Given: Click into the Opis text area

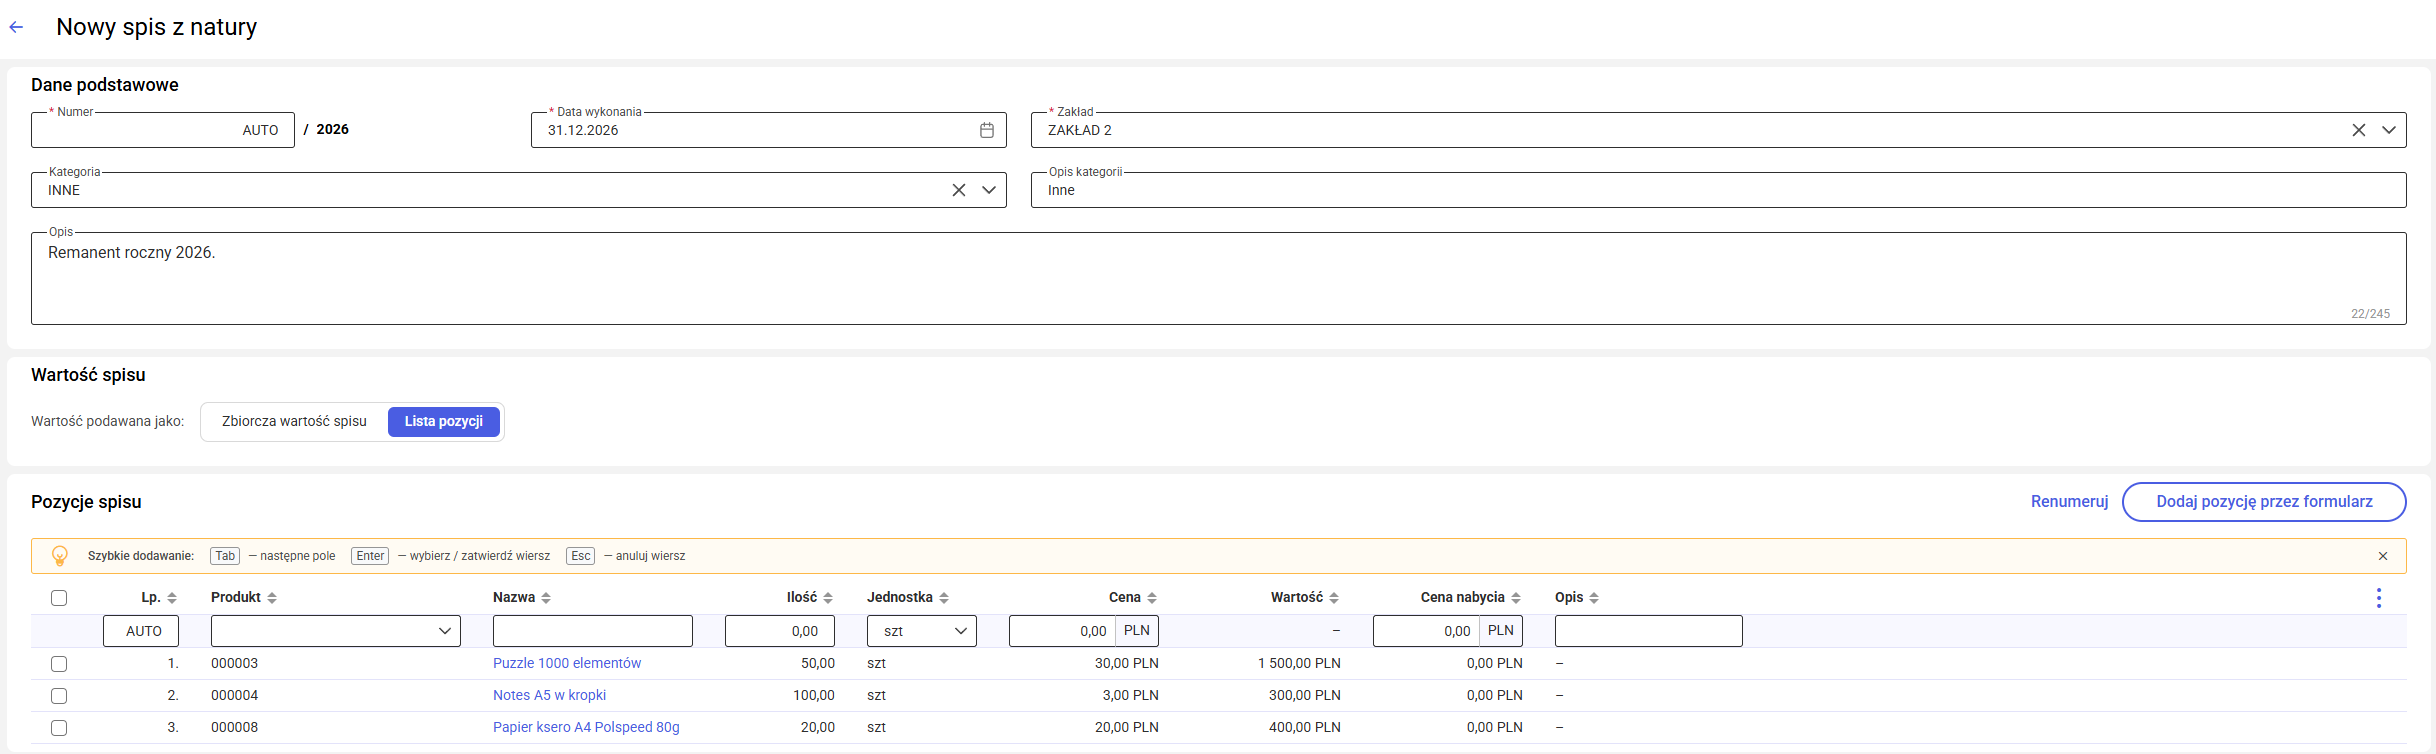Looking at the screenshot, I should click(x=1218, y=279).
